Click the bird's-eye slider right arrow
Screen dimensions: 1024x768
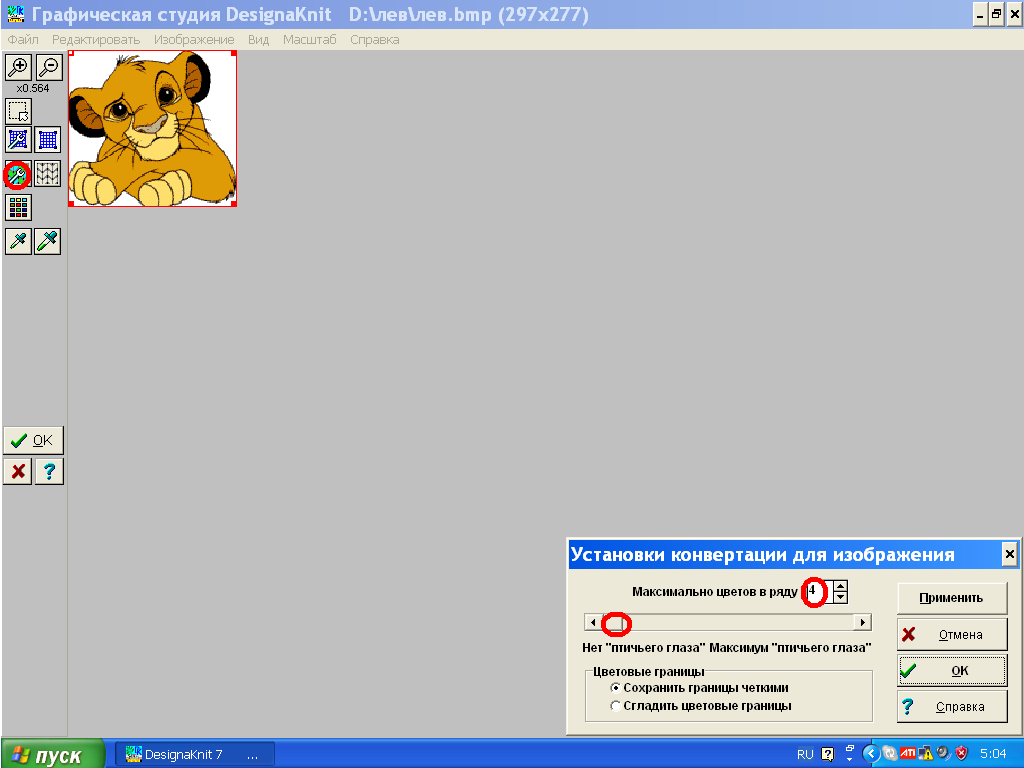point(863,622)
